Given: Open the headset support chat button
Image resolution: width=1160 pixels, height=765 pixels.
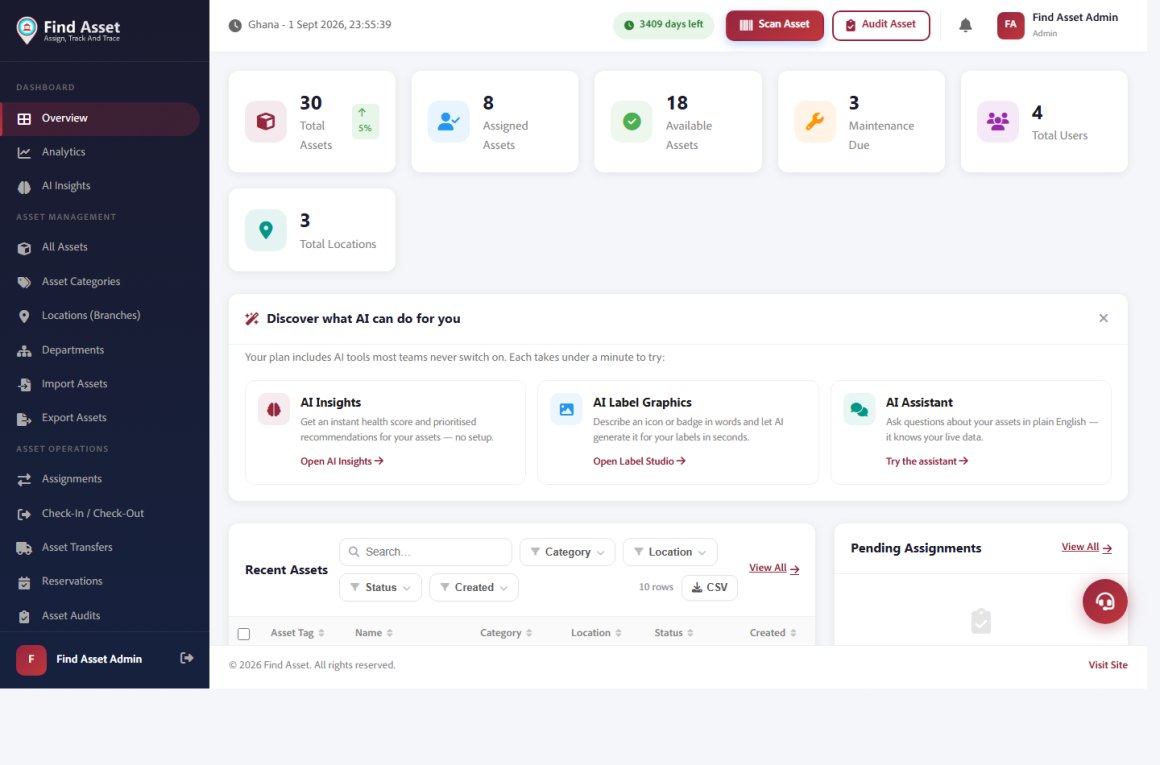Looking at the screenshot, I should click(x=1105, y=601).
